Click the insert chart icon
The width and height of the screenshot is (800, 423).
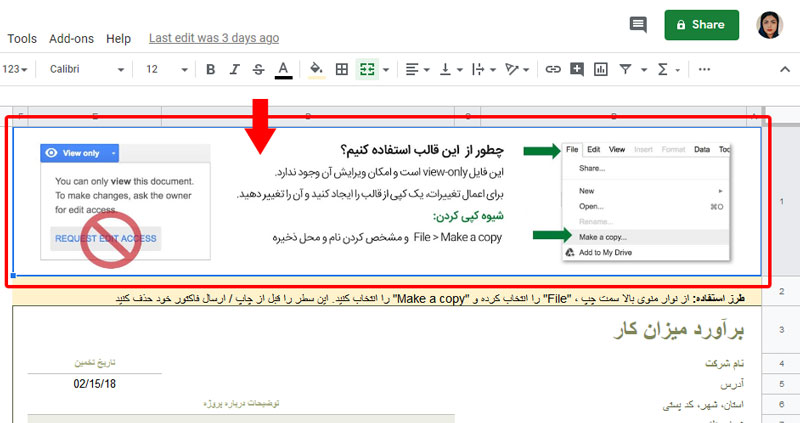pos(602,69)
